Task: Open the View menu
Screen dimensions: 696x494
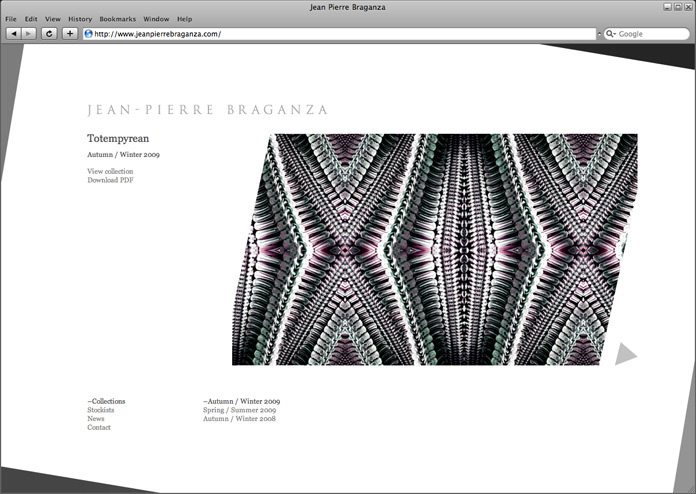Action: (x=53, y=19)
